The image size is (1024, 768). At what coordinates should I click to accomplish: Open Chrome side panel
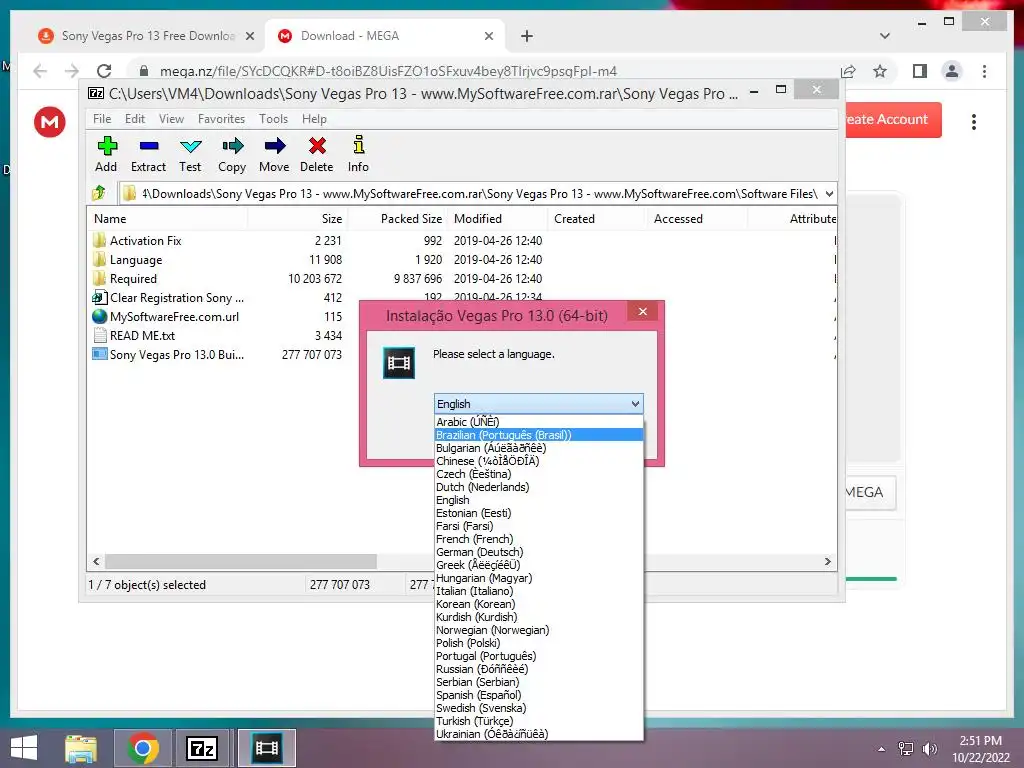click(x=920, y=71)
